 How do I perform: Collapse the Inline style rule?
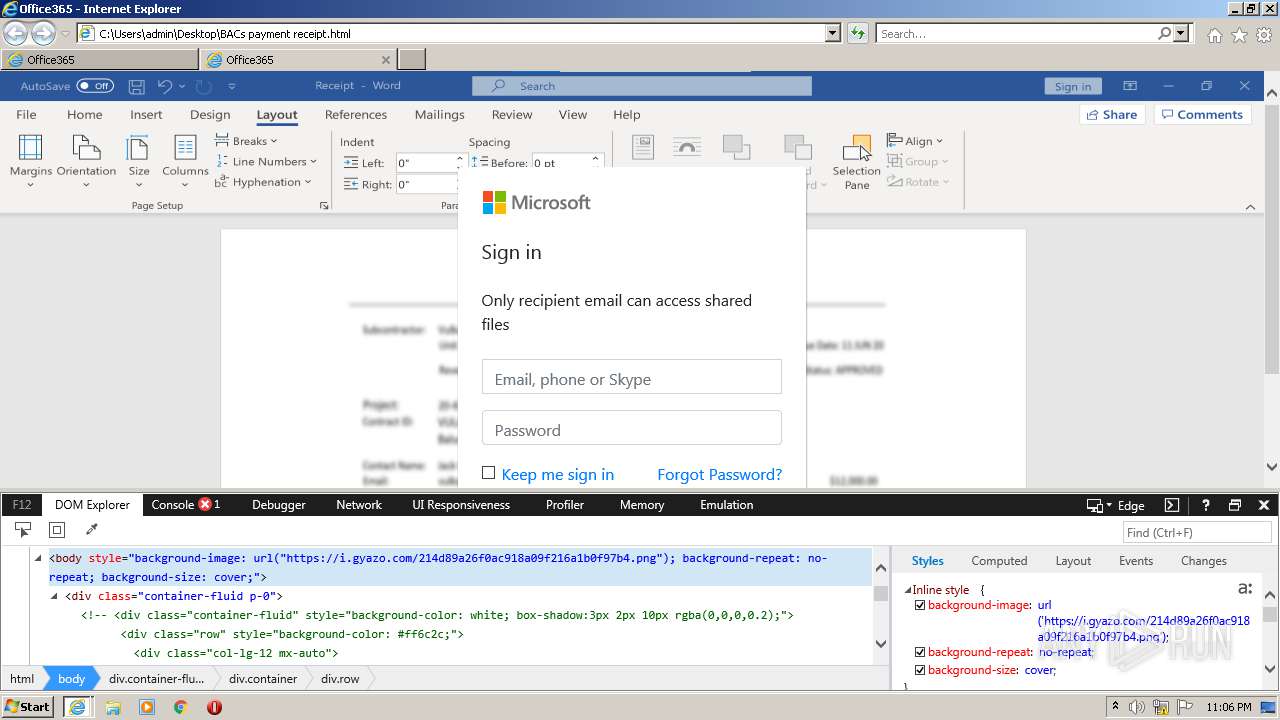pyautogui.click(x=908, y=590)
